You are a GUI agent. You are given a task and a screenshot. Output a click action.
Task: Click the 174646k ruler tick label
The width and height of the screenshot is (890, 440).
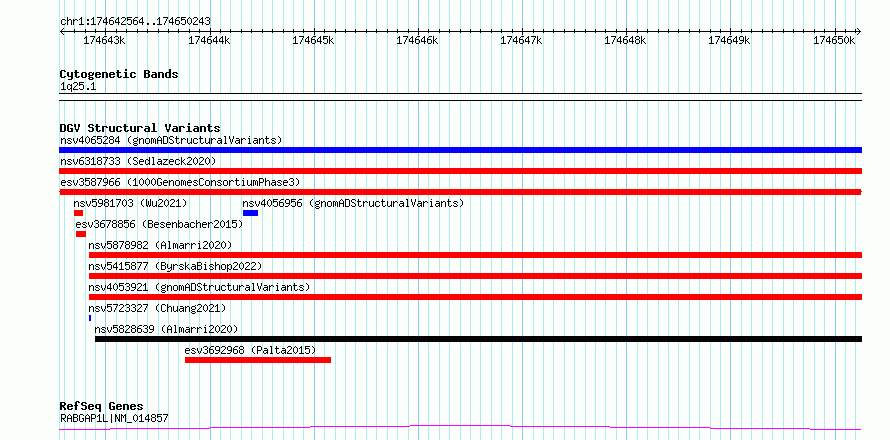coord(417,40)
